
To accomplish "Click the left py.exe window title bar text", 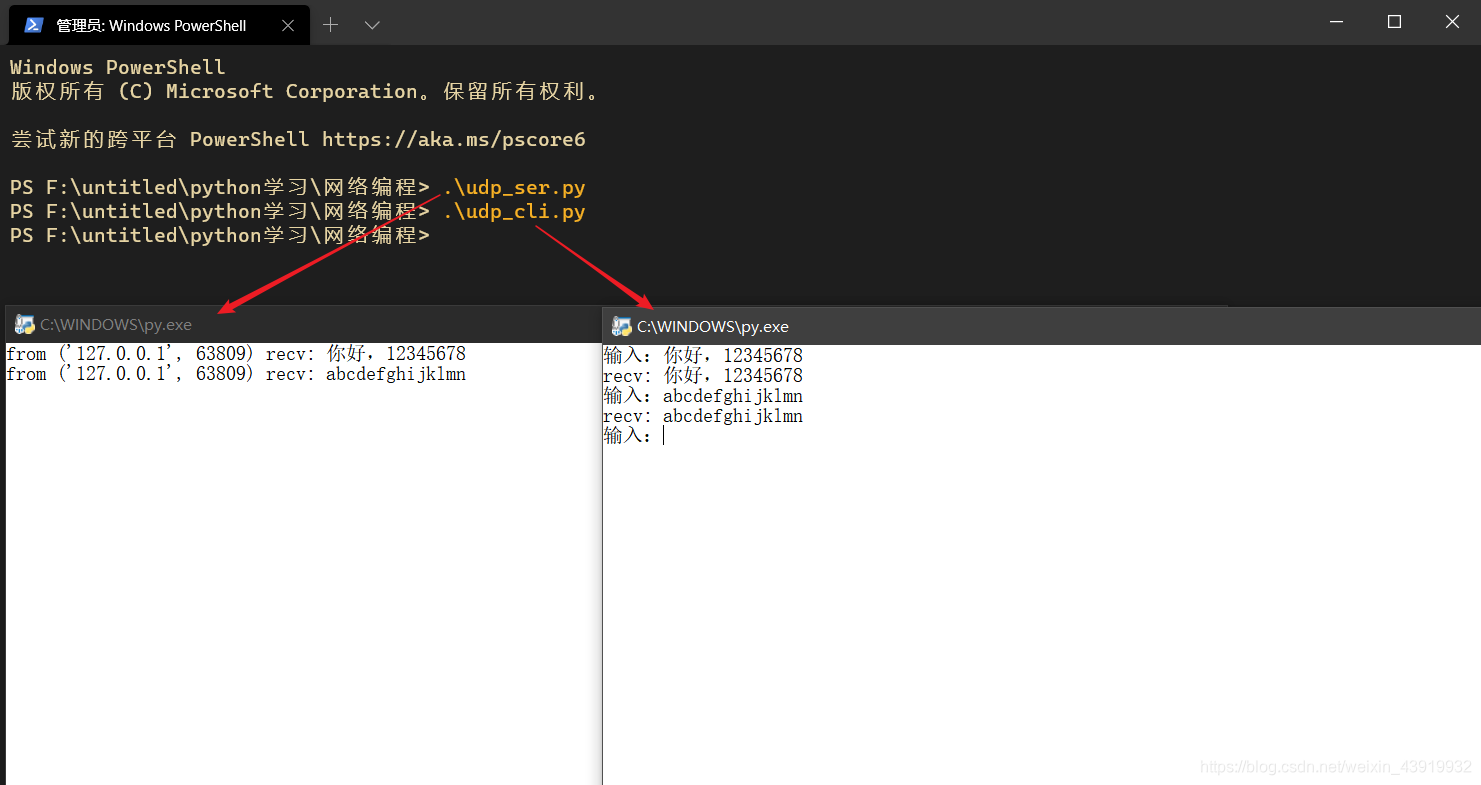I will coord(116,324).
